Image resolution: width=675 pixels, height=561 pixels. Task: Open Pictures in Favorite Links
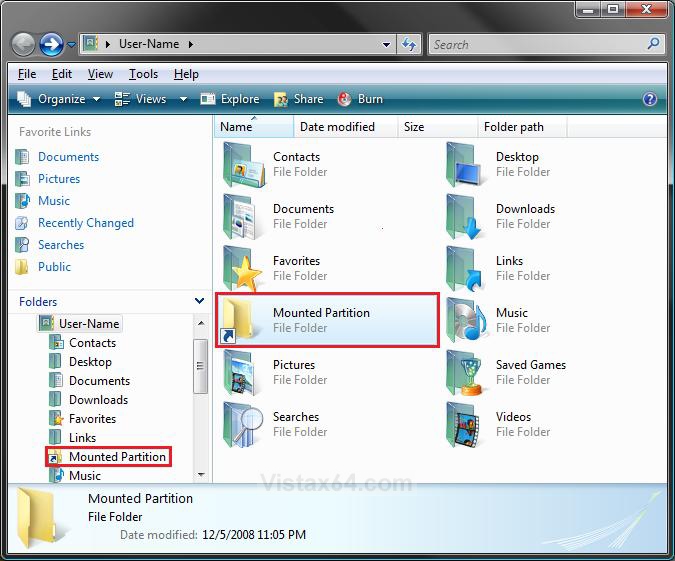click(48, 179)
